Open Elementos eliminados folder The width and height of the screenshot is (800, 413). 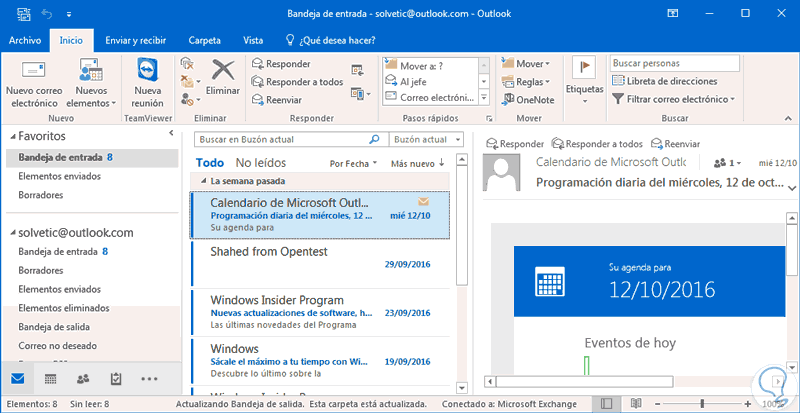[x=64, y=308]
